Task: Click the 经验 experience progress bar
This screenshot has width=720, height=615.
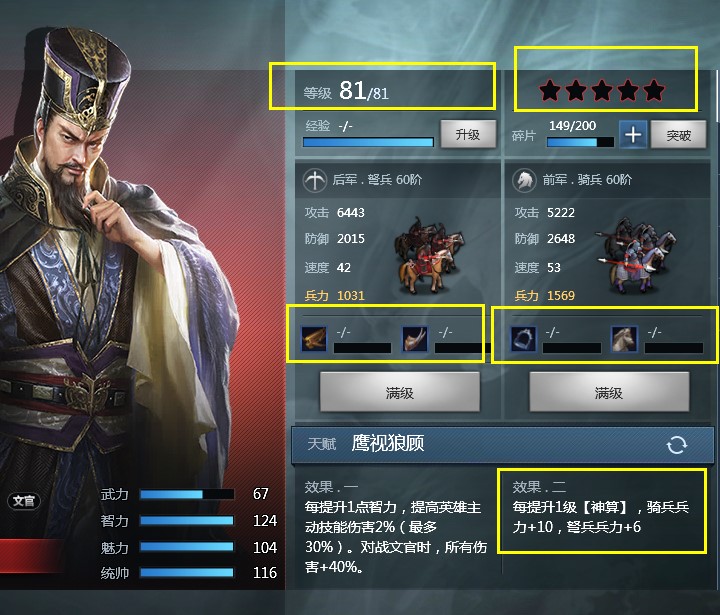Action: tap(368, 142)
